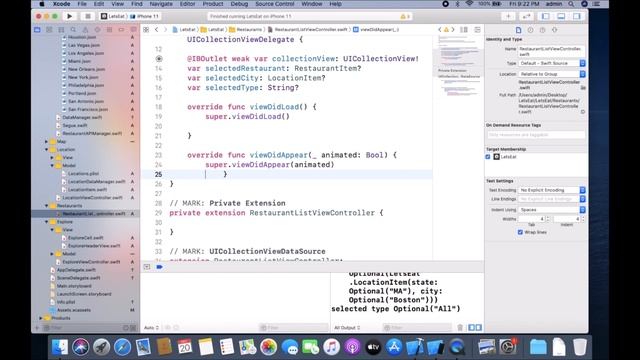Open the Auto variables scope popup
This screenshot has height=360, width=640.
point(151,328)
